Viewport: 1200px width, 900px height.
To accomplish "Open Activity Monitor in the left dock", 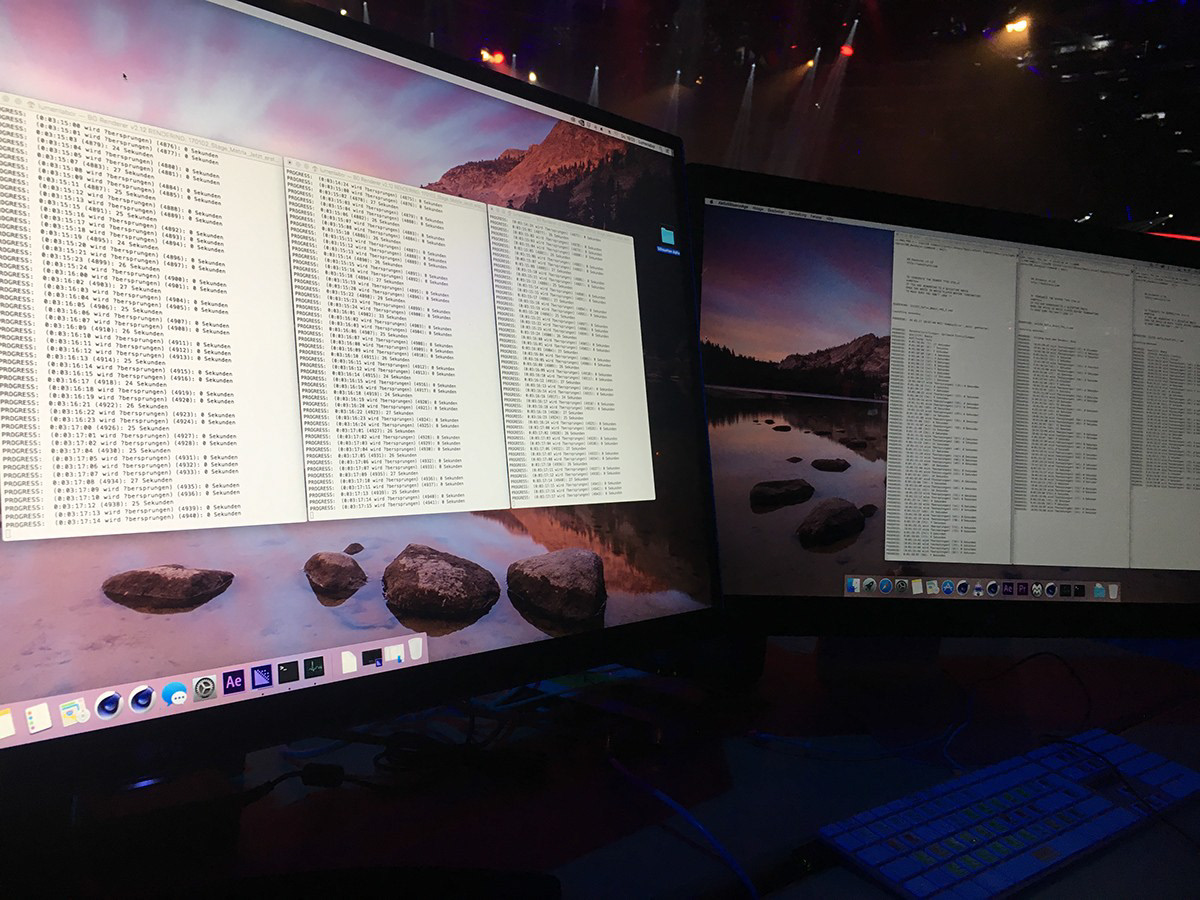I will [314, 667].
